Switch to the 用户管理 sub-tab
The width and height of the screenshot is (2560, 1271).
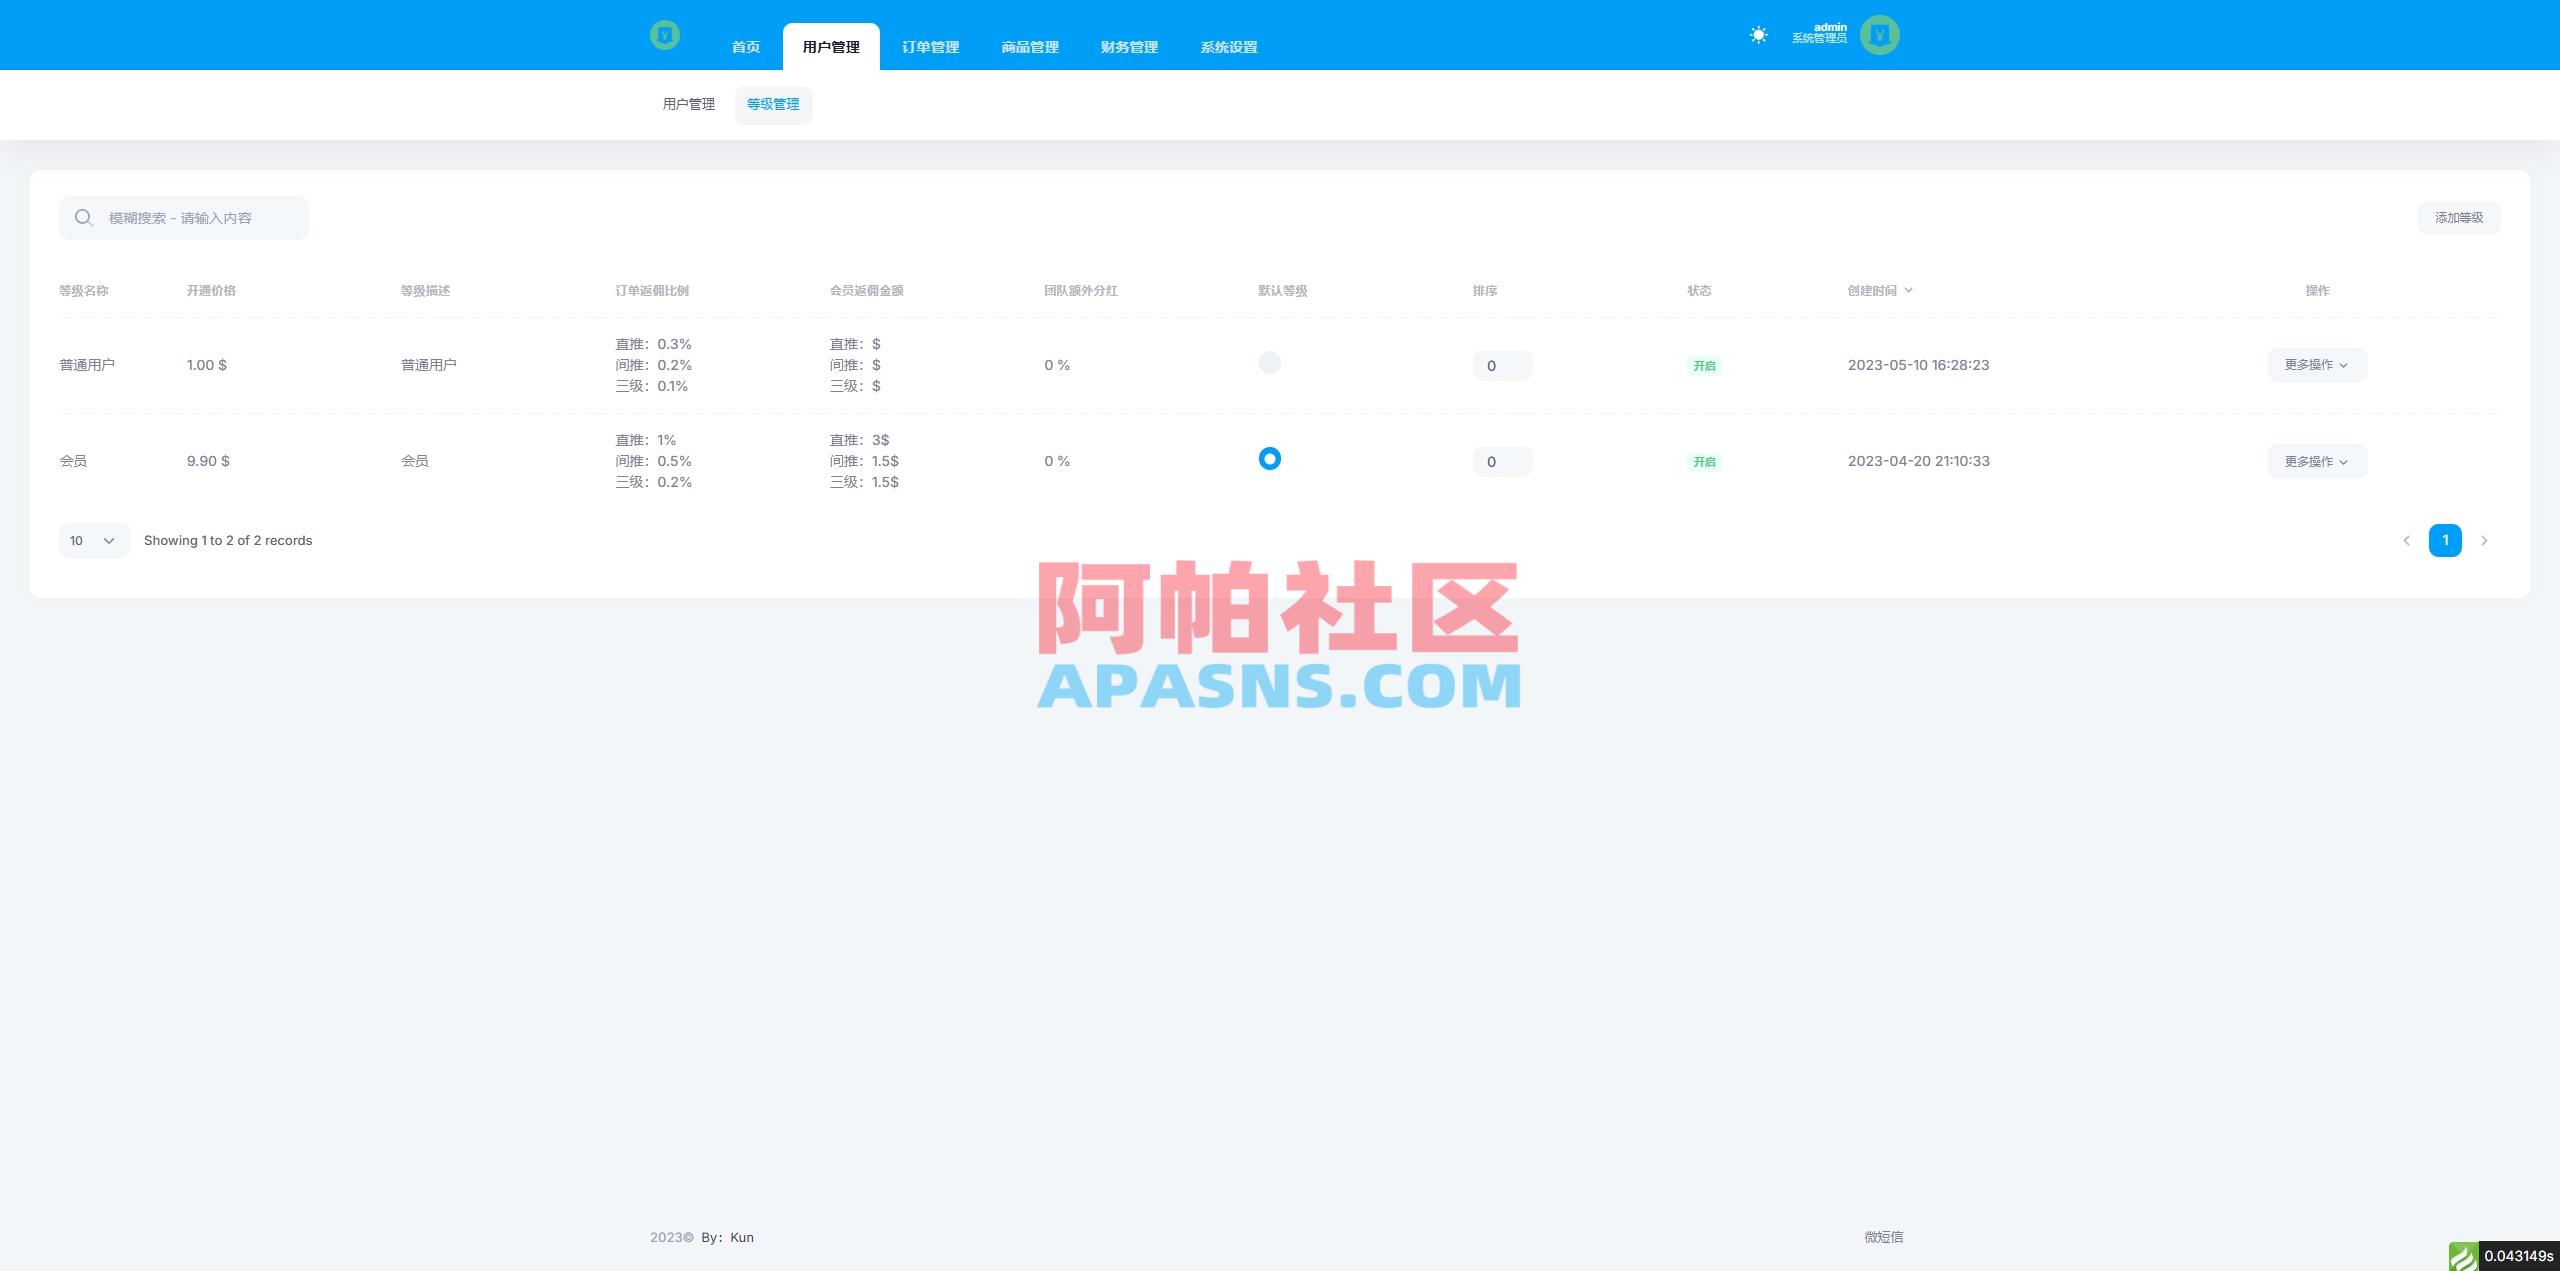tap(688, 103)
